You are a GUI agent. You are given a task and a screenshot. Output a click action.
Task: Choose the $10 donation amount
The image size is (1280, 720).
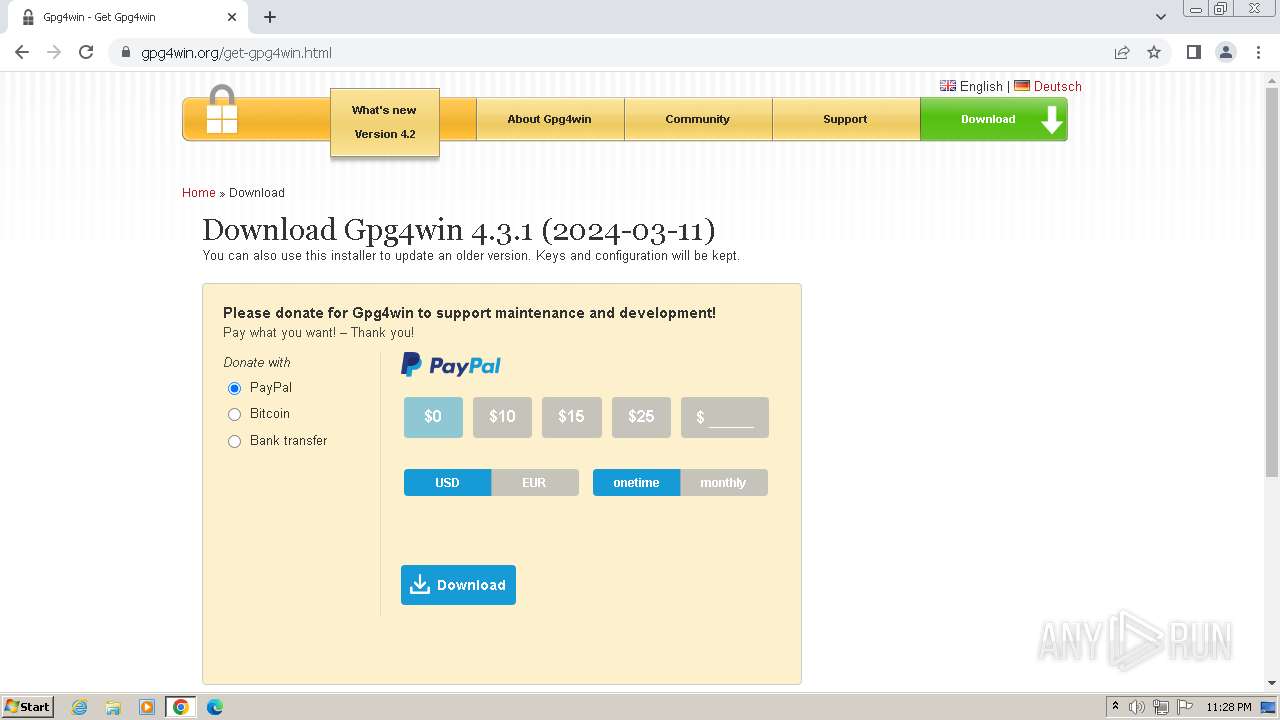(502, 417)
